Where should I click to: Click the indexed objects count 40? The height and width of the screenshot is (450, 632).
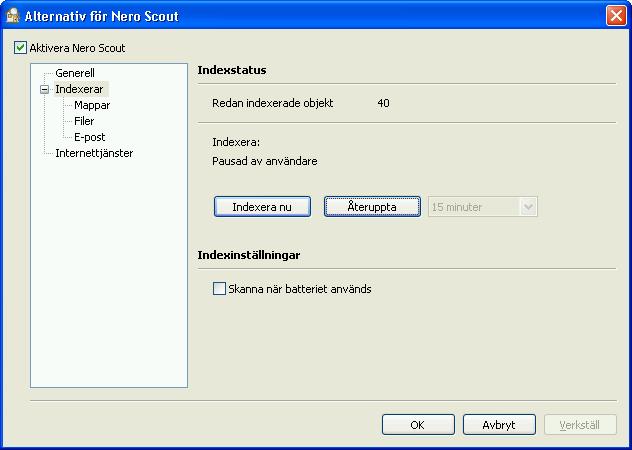383,103
